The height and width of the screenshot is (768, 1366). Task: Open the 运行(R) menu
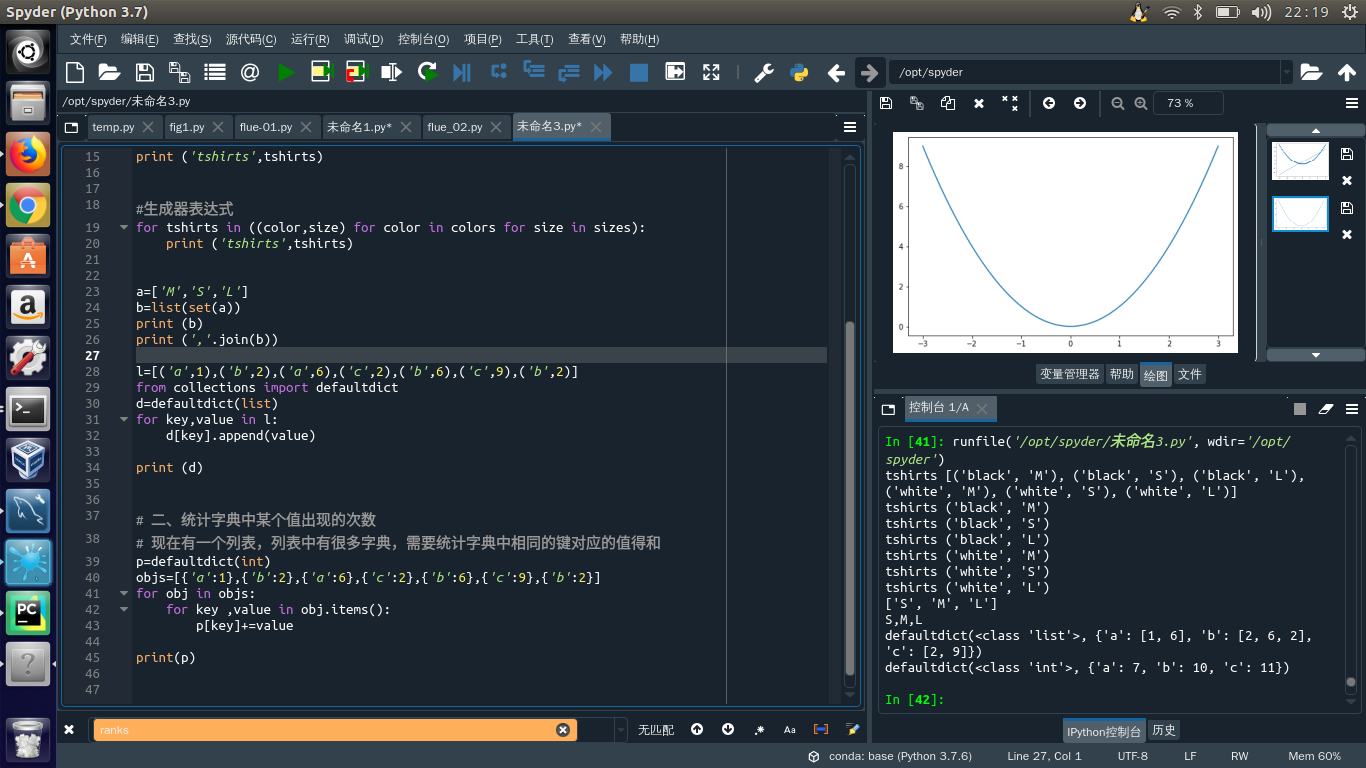pos(310,40)
